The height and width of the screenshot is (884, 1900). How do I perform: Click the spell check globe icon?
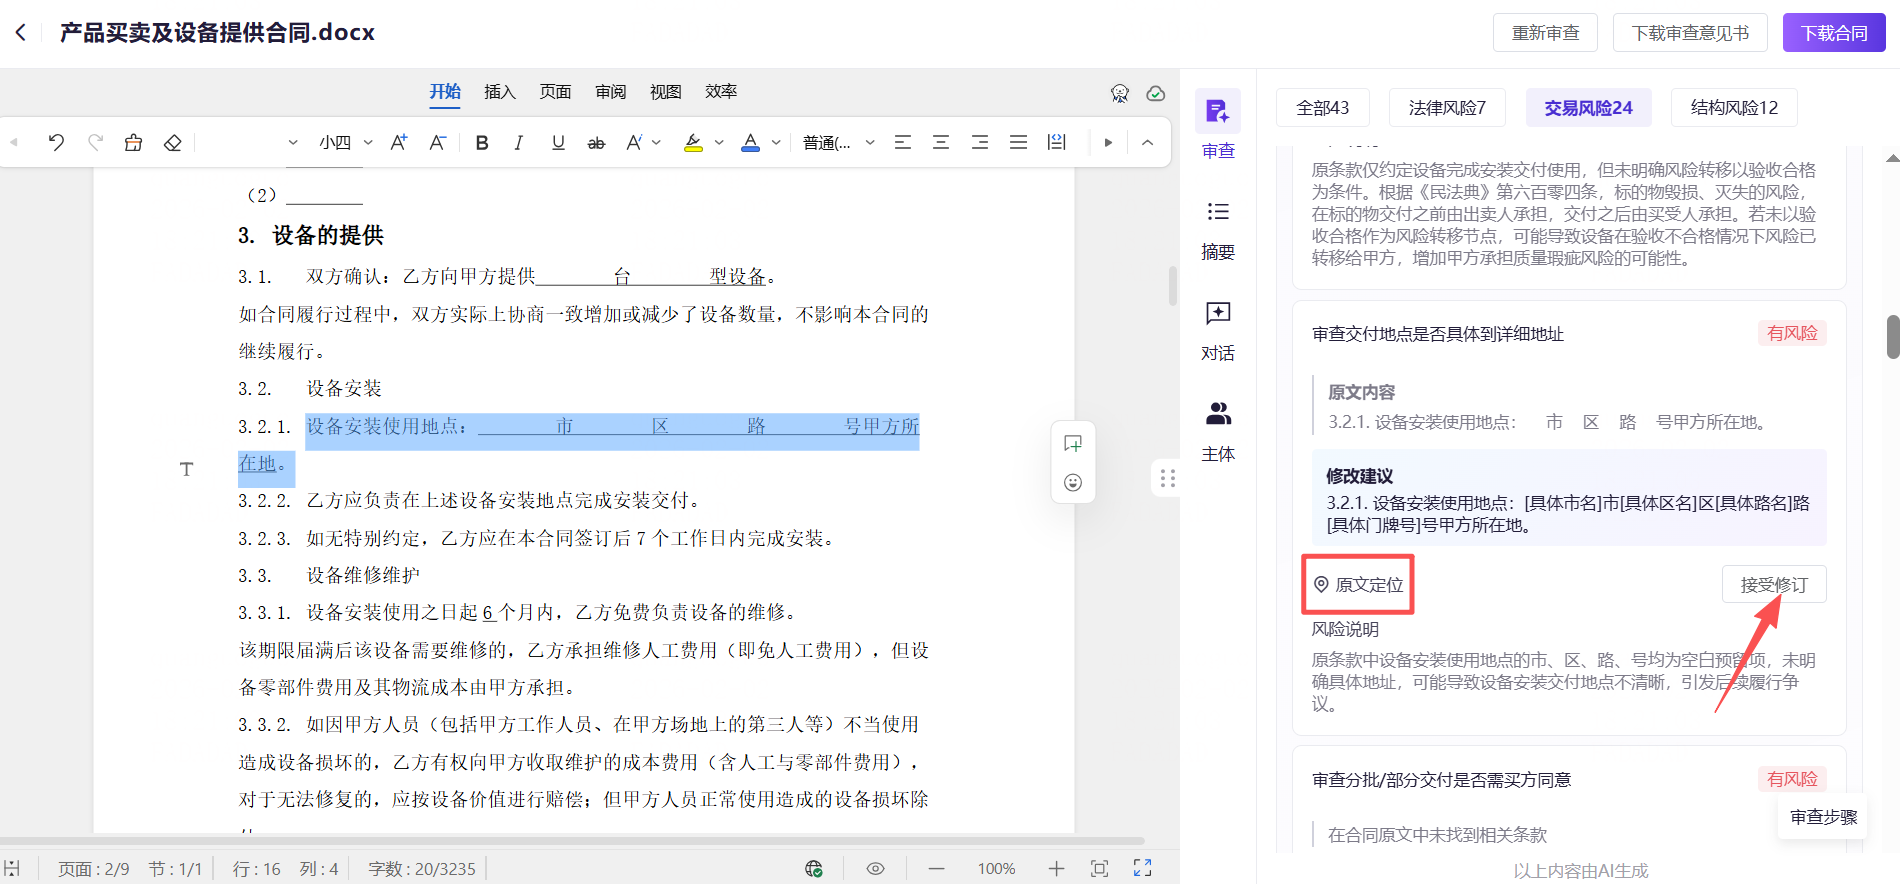tap(814, 869)
